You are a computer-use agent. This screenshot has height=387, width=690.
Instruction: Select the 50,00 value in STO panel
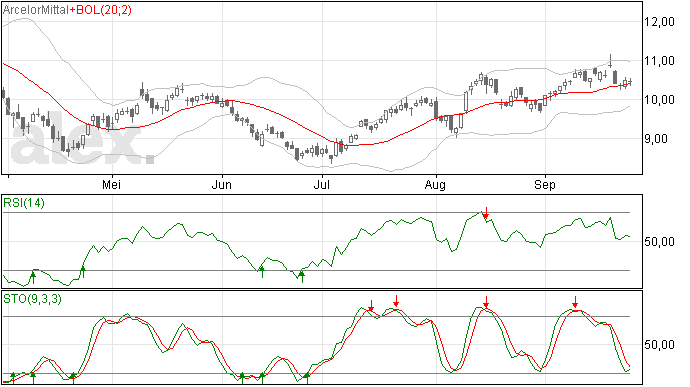click(x=659, y=345)
